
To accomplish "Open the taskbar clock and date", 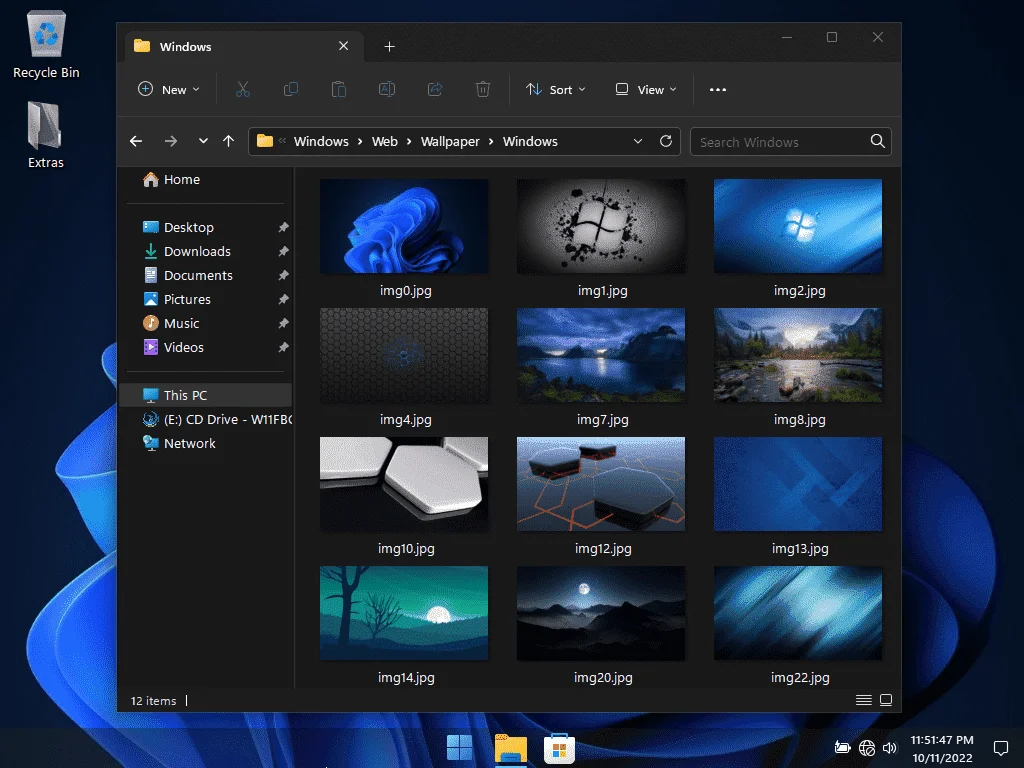I will pos(942,748).
